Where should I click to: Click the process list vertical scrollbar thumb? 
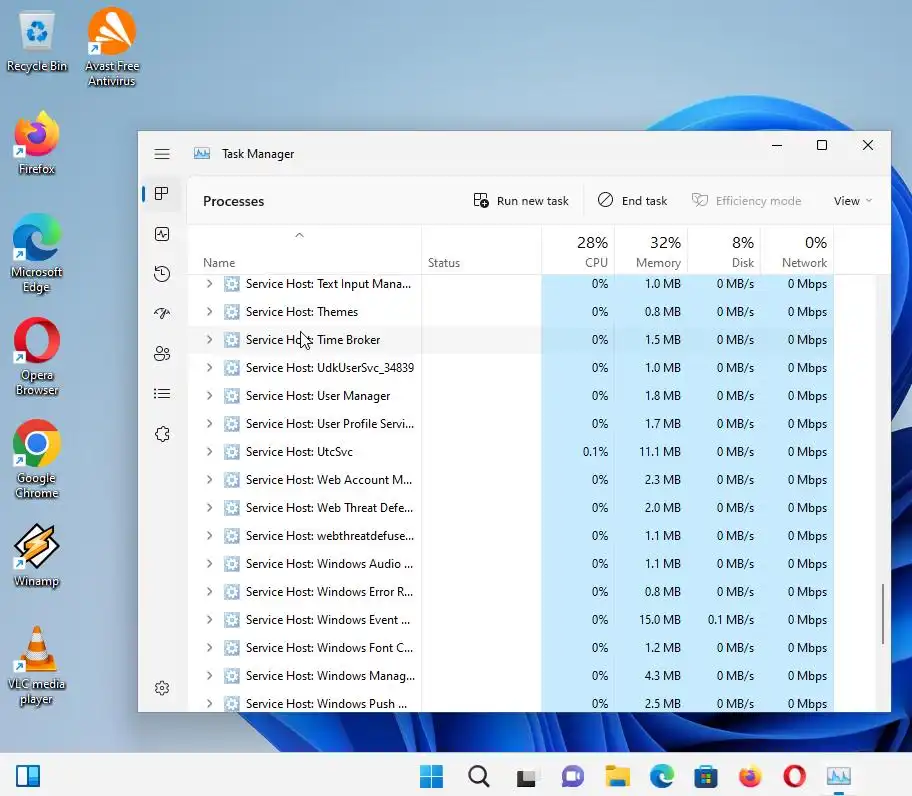[x=883, y=614]
